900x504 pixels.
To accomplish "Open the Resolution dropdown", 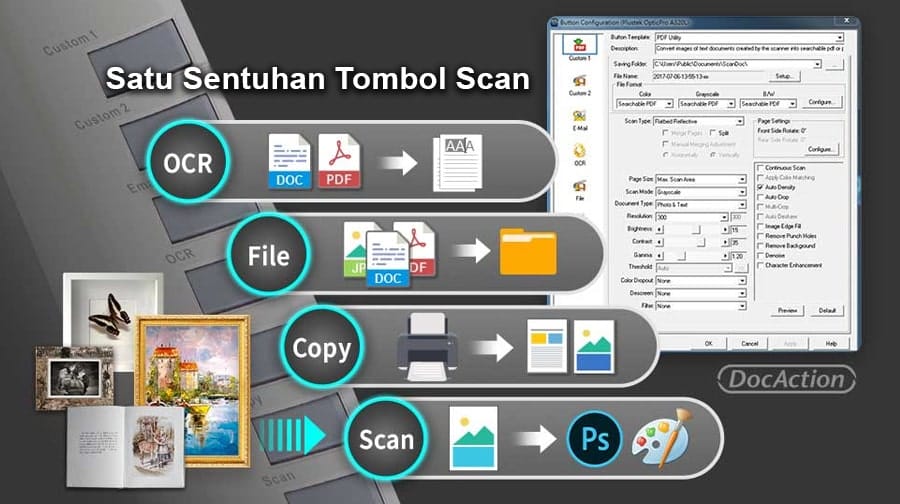I will pyautogui.click(x=724, y=218).
